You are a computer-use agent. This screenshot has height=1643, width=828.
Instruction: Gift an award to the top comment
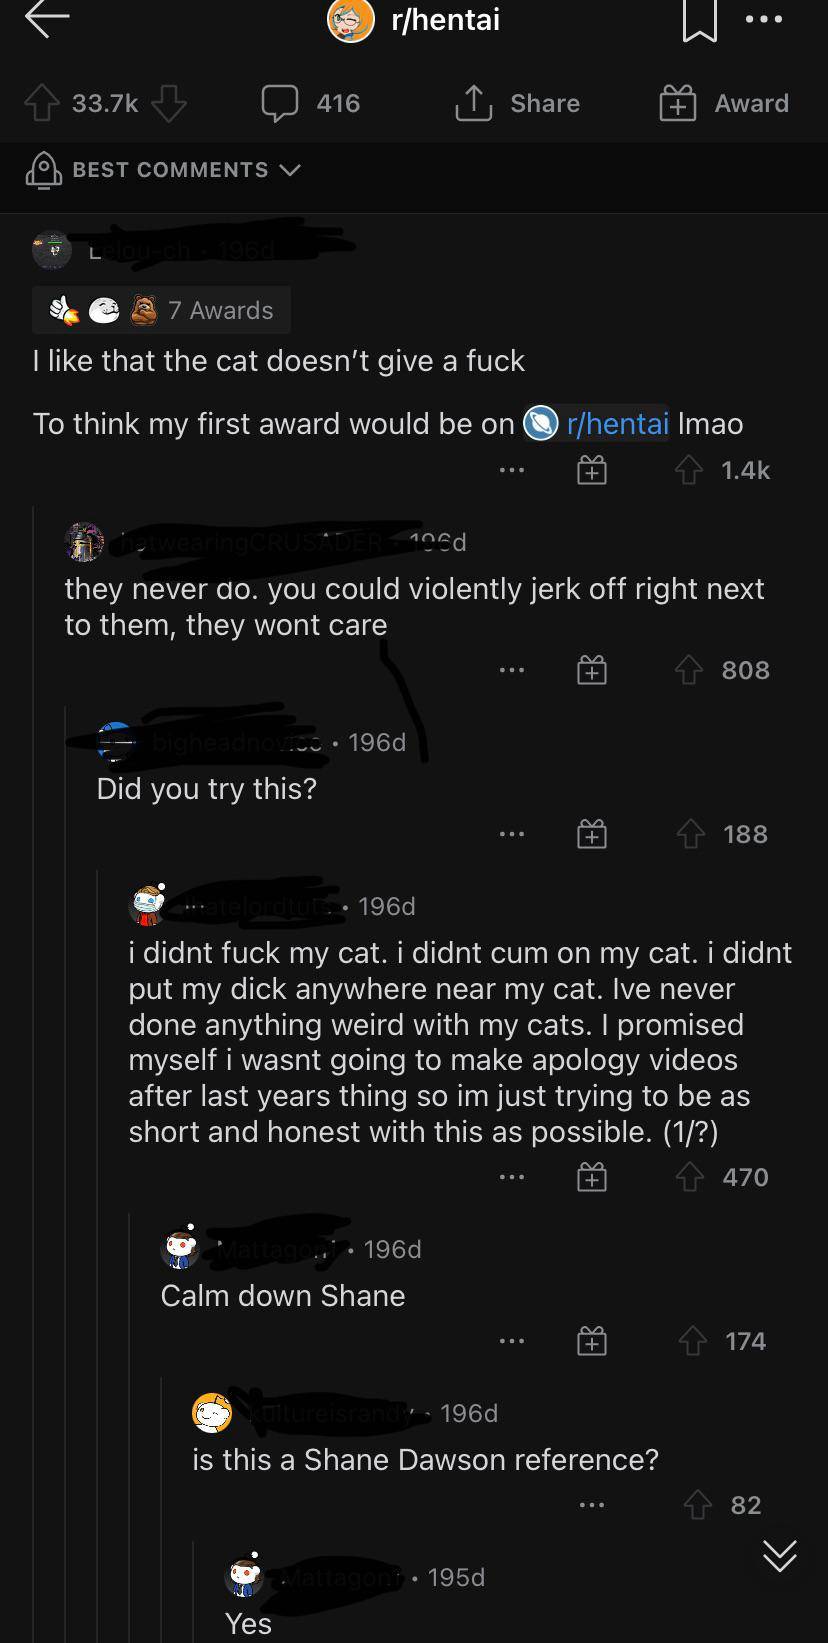tap(591, 469)
